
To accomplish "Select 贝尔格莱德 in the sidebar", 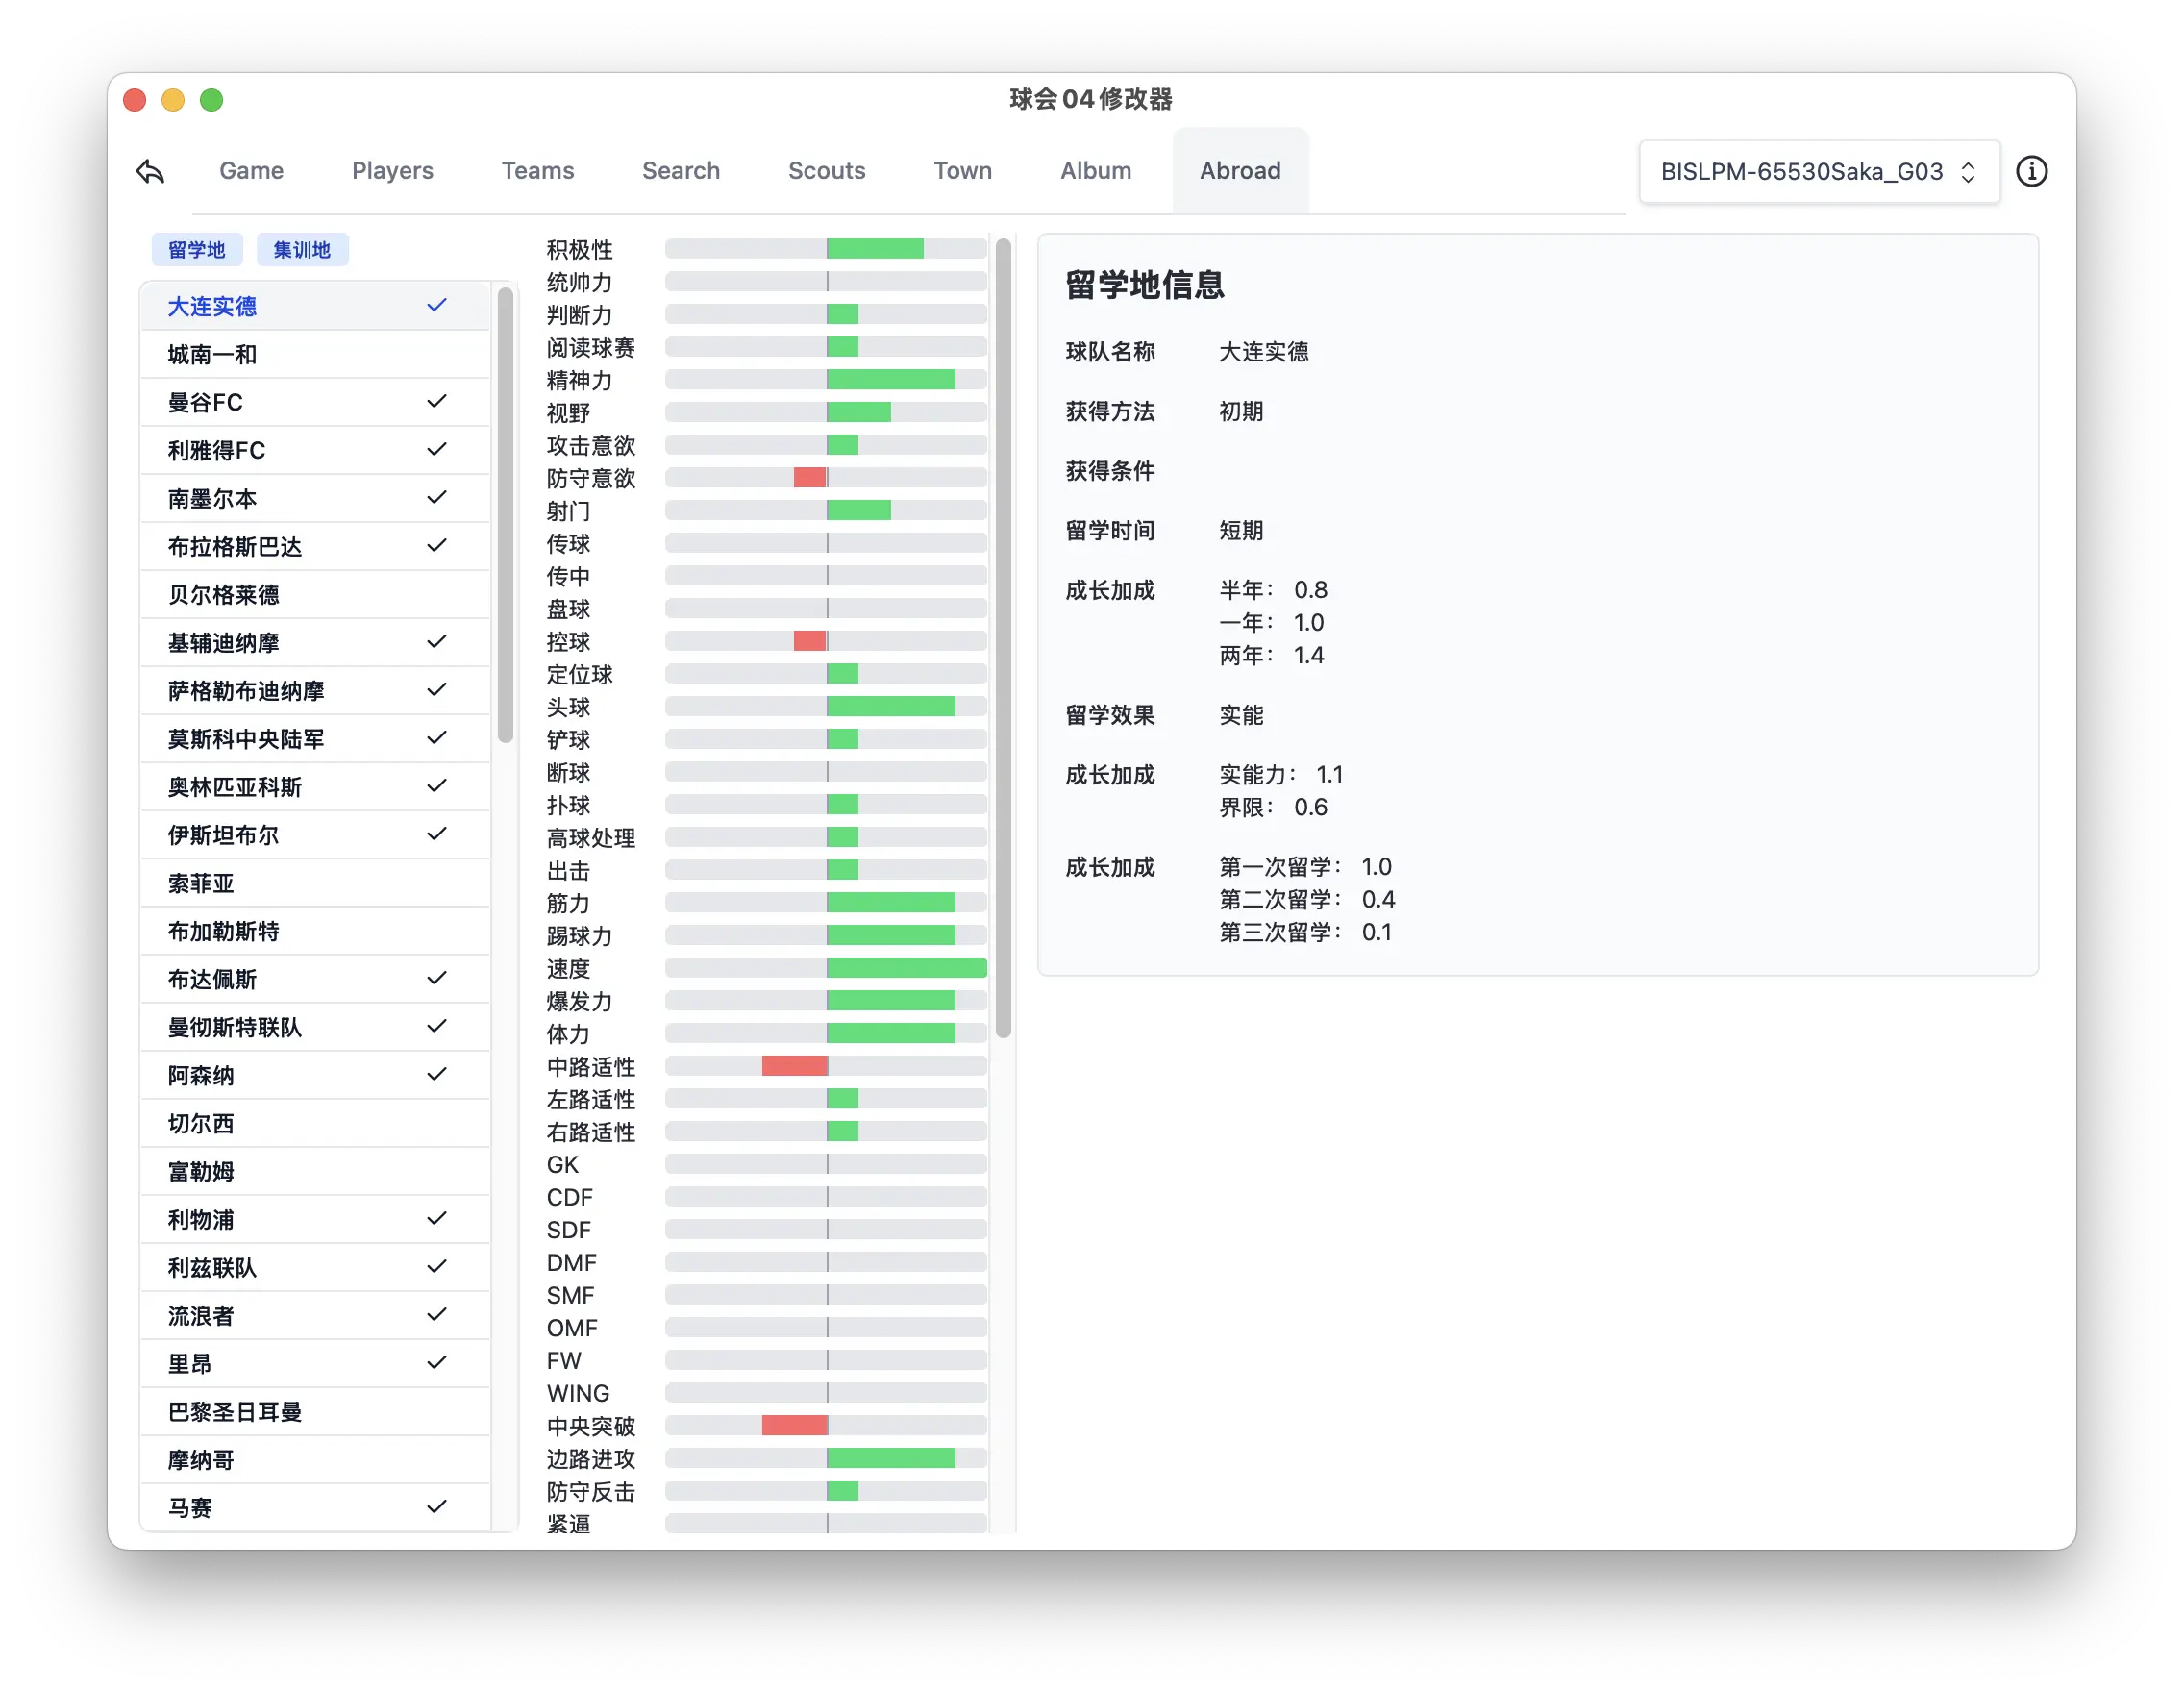I will click(250, 594).
